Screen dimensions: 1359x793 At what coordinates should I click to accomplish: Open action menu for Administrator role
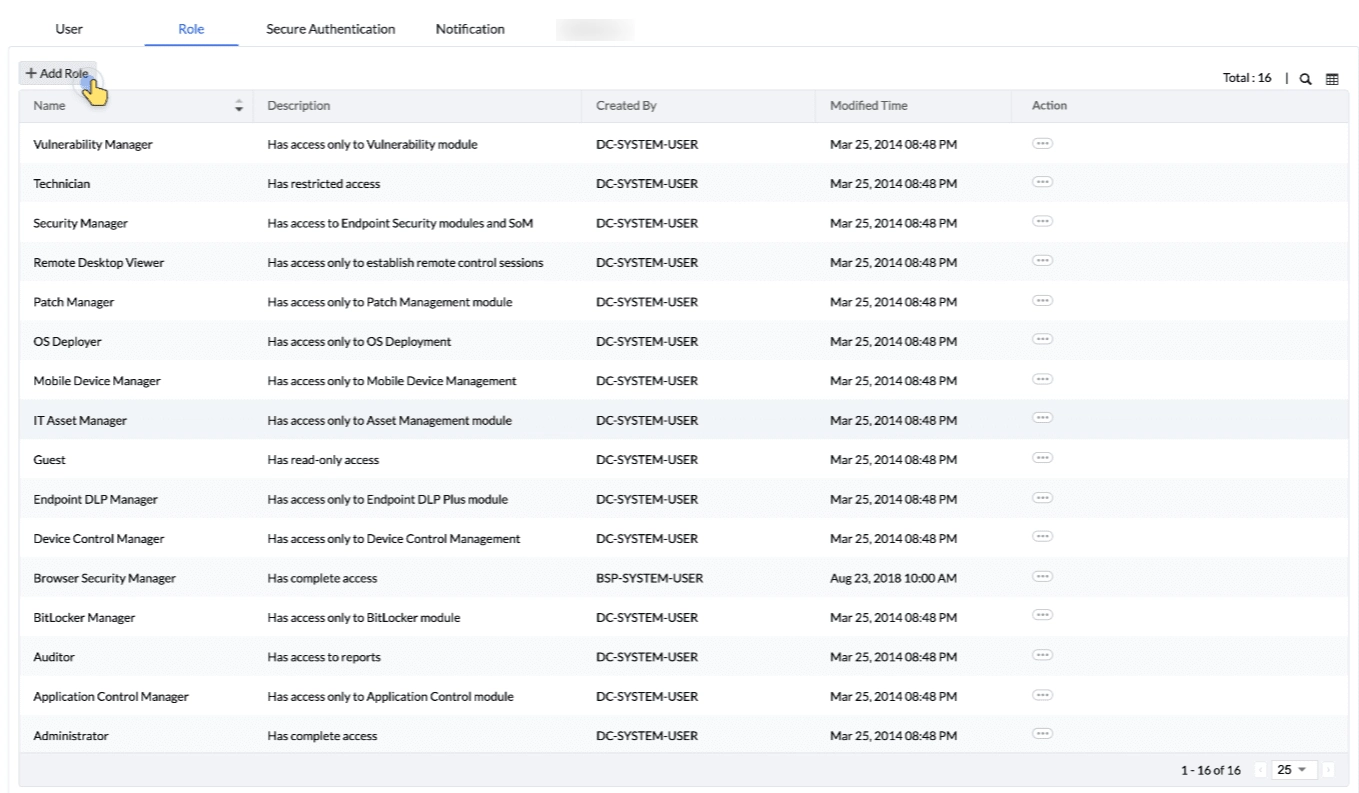click(x=1043, y=735)
